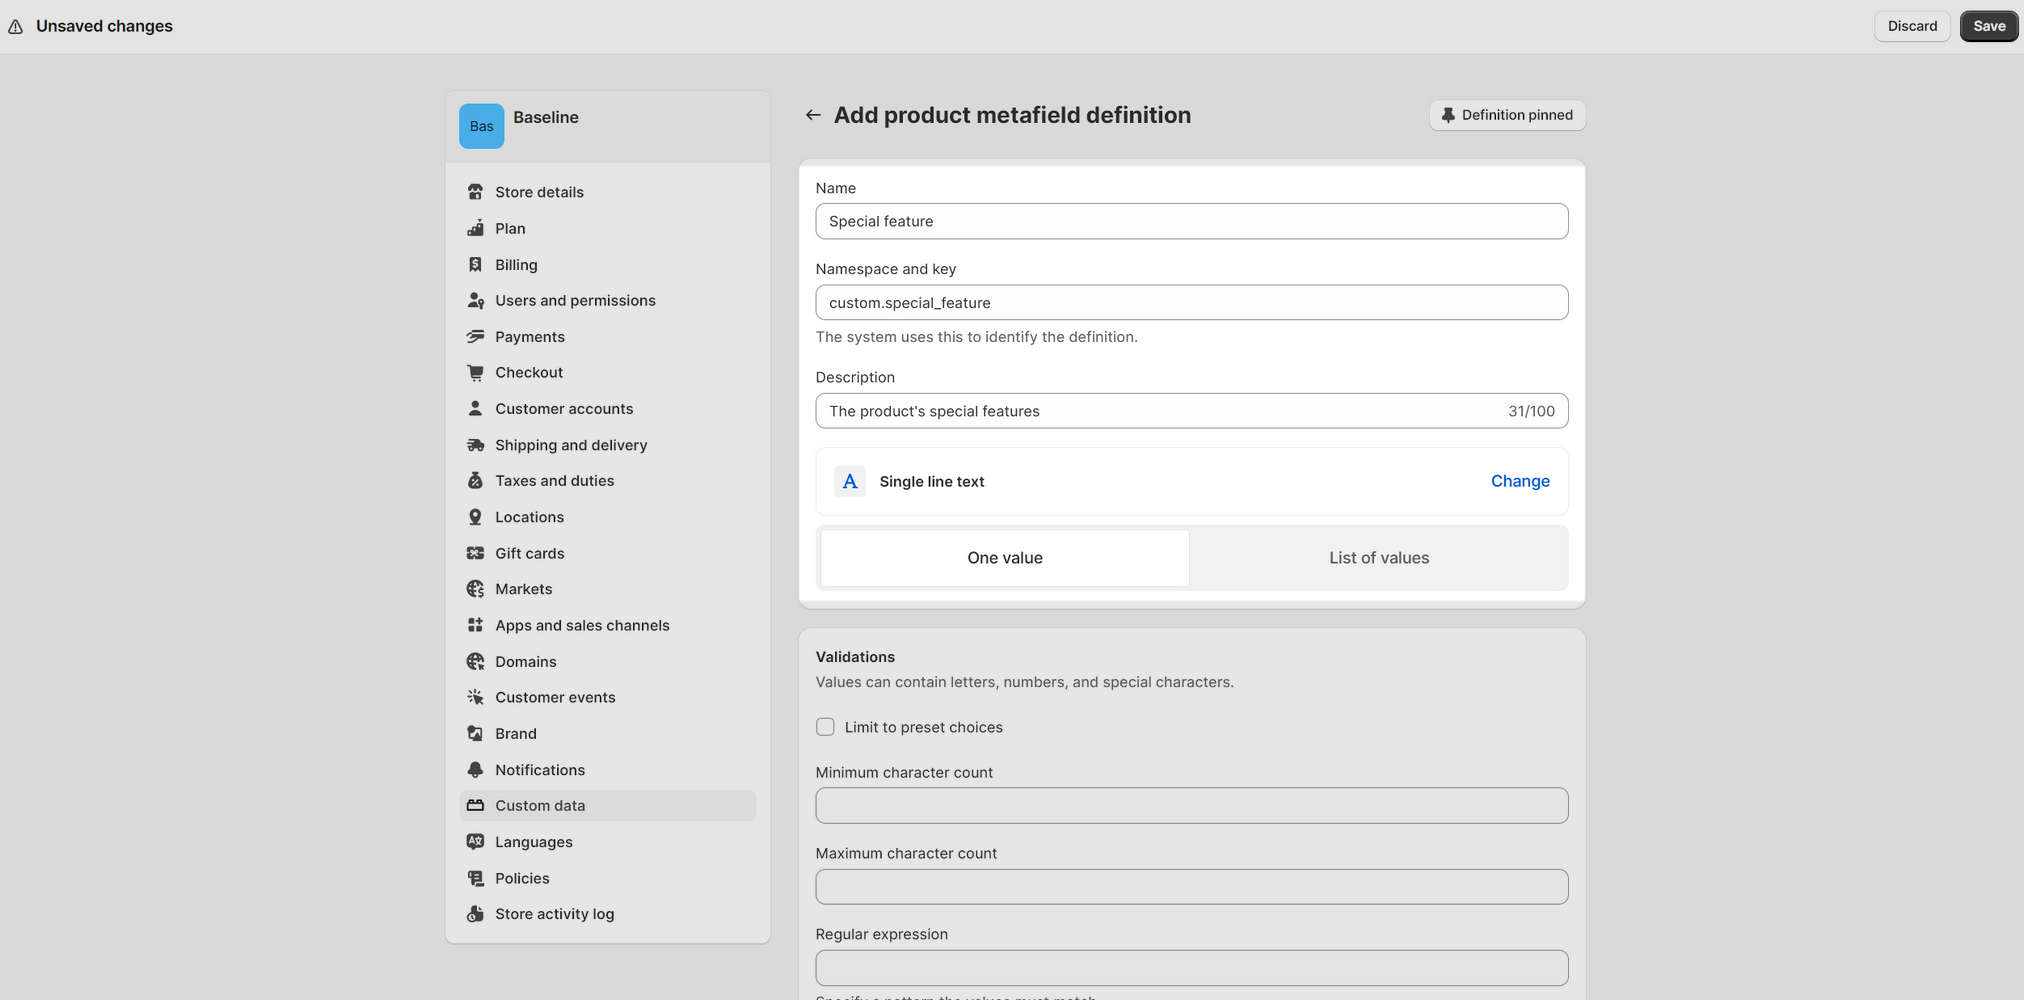Select the One value tab
Viewport: 2024px width, 1000px height.
1004,557
